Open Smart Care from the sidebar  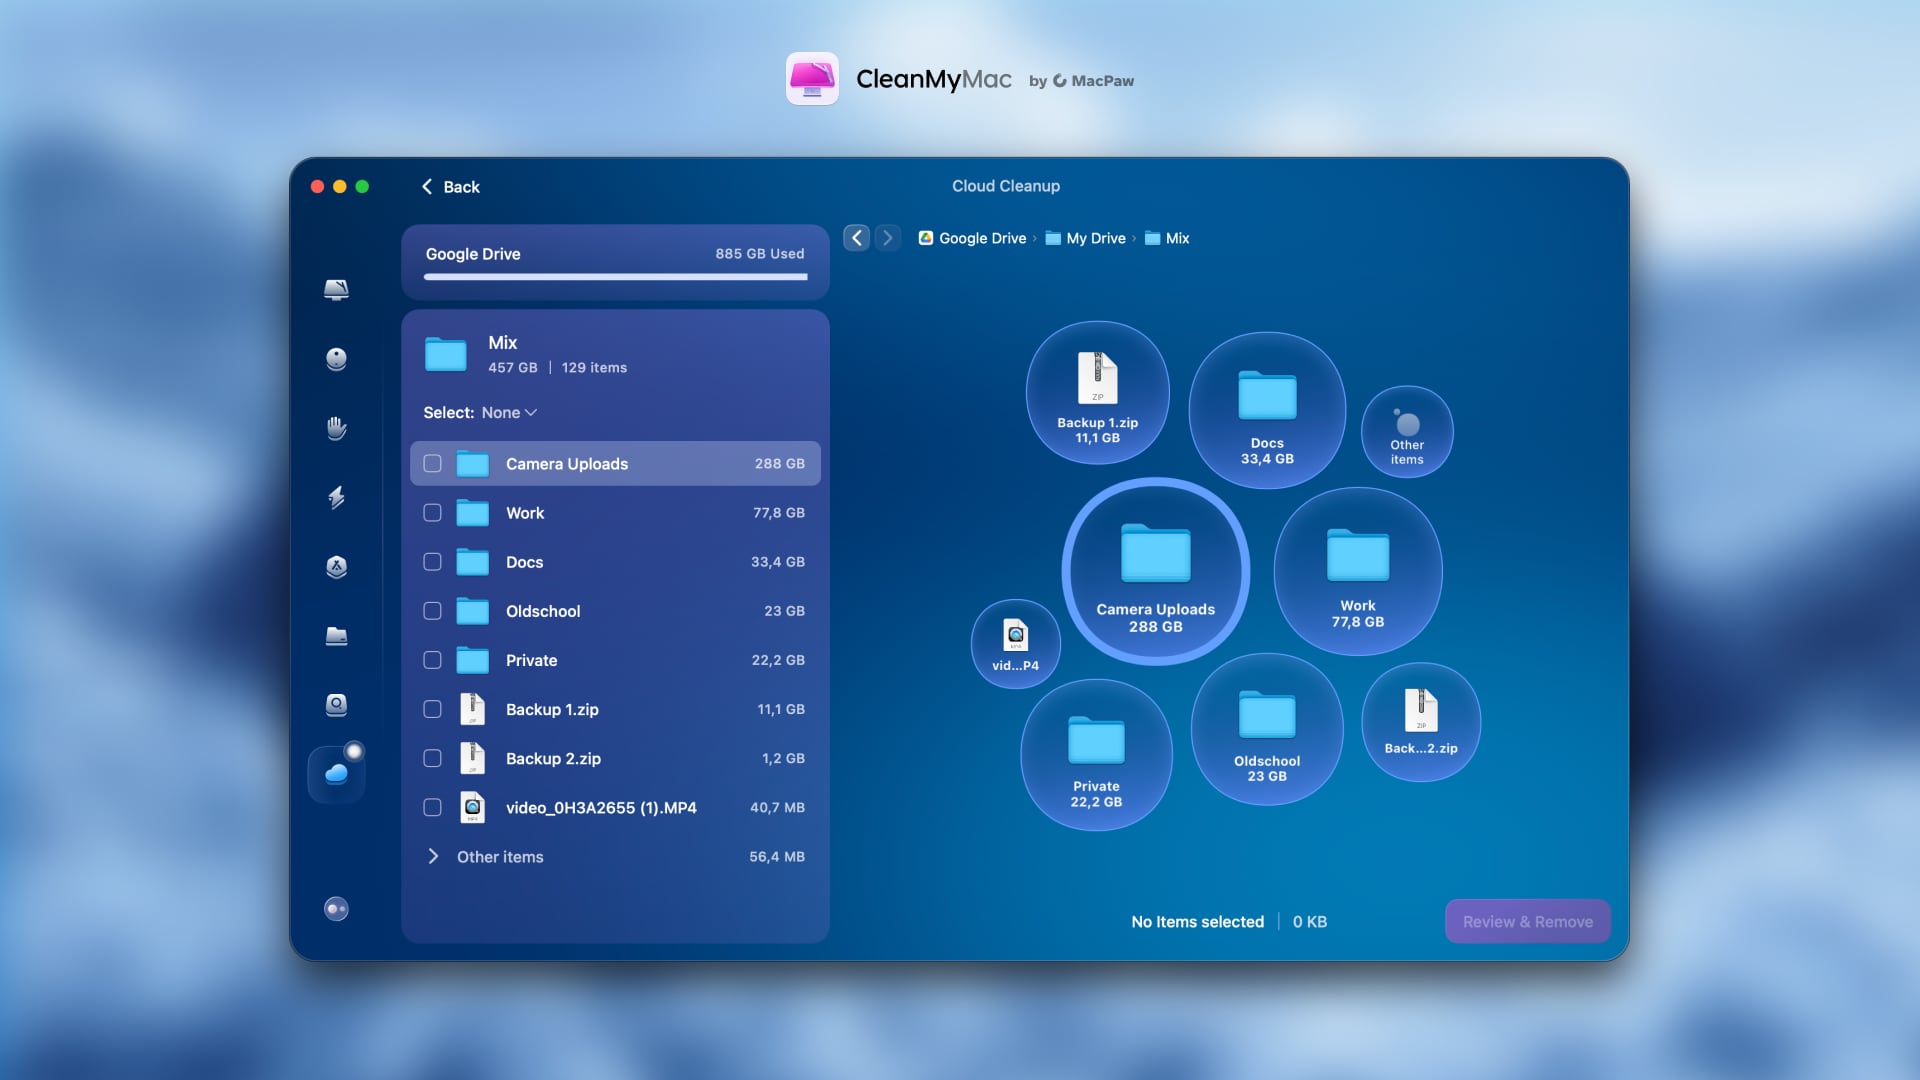click(x=337, y=289)
